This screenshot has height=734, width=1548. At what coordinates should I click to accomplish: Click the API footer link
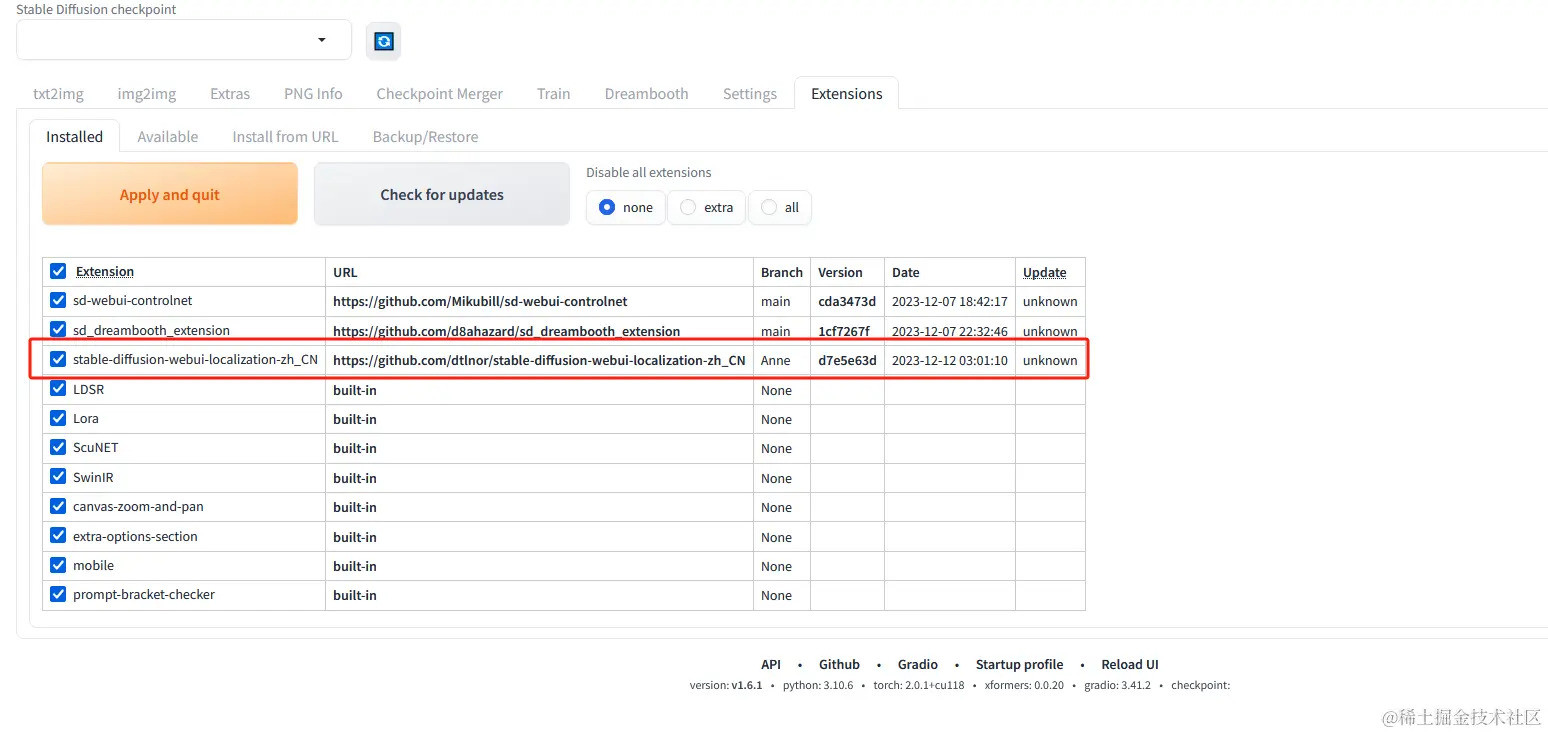pos(771,664)
